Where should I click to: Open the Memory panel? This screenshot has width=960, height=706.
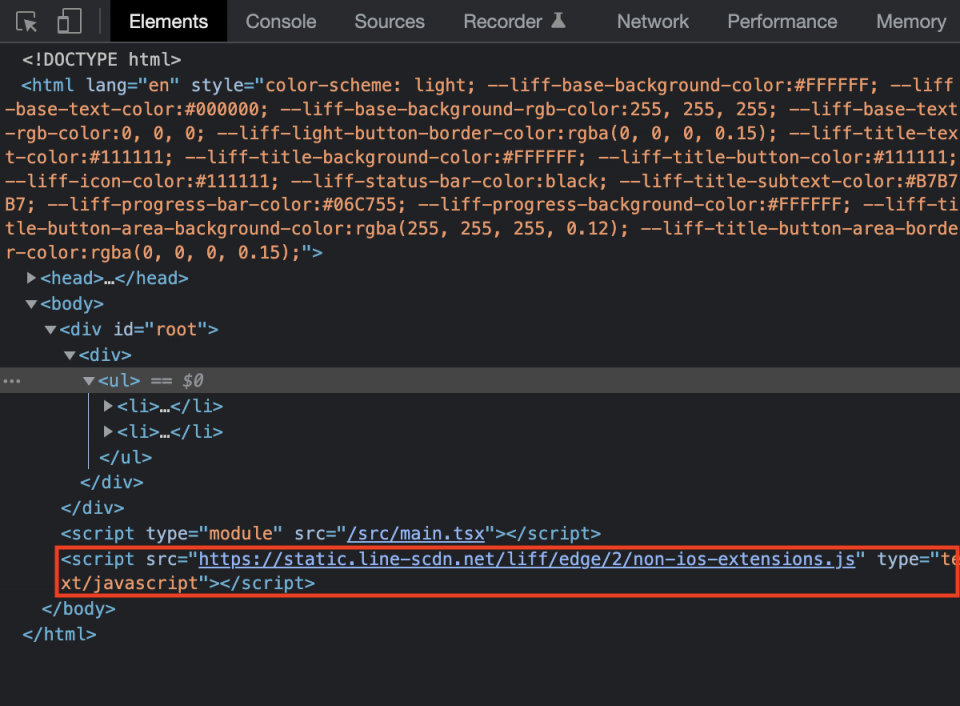[909, 21]
